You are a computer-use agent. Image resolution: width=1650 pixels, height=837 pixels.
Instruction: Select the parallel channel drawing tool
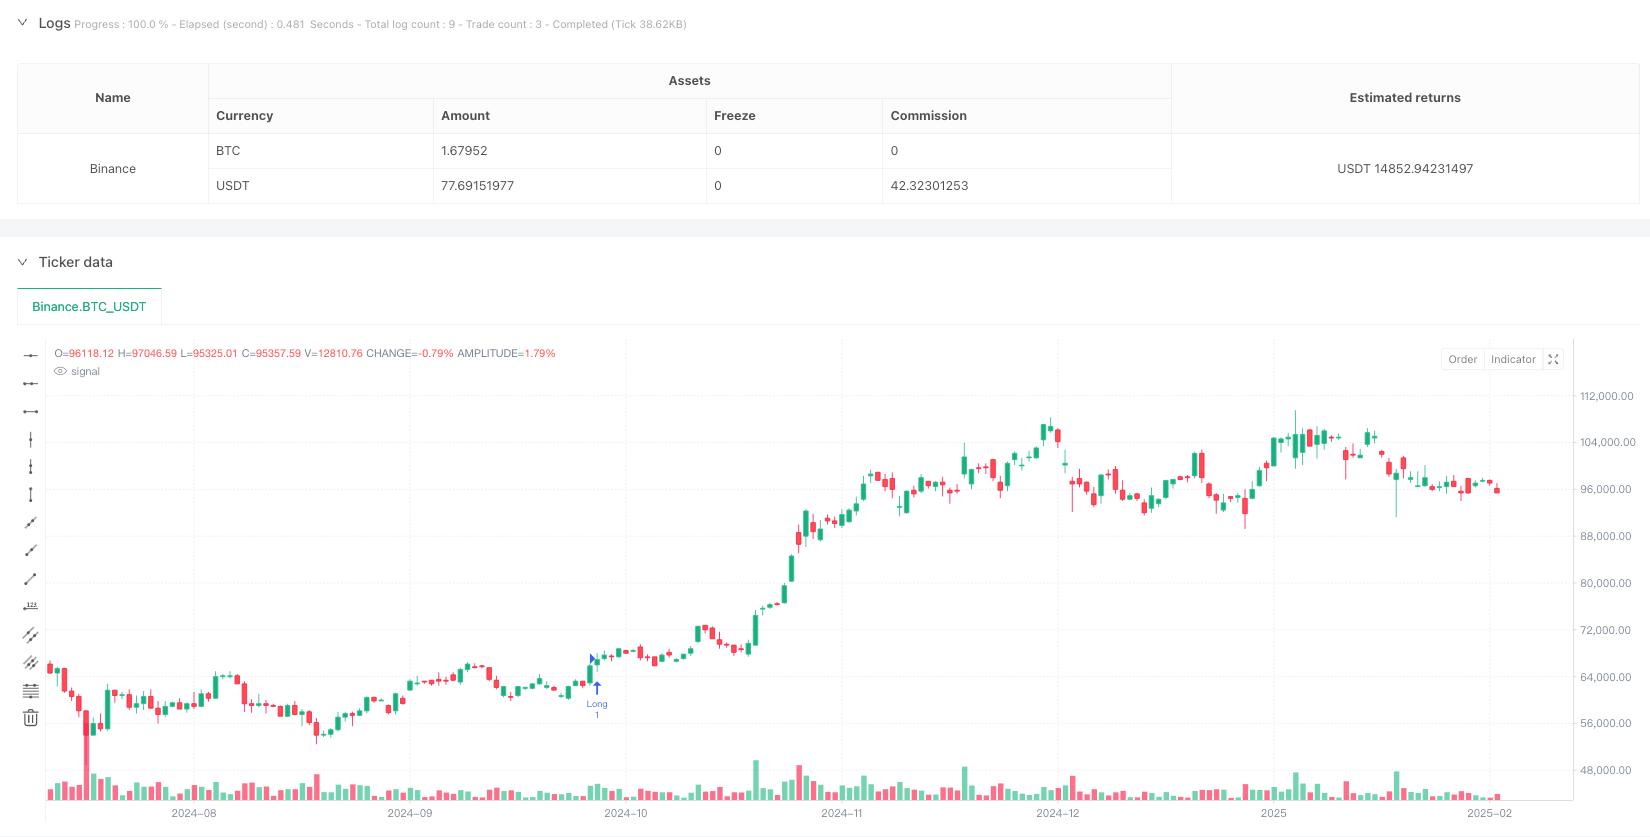point(31,634)
